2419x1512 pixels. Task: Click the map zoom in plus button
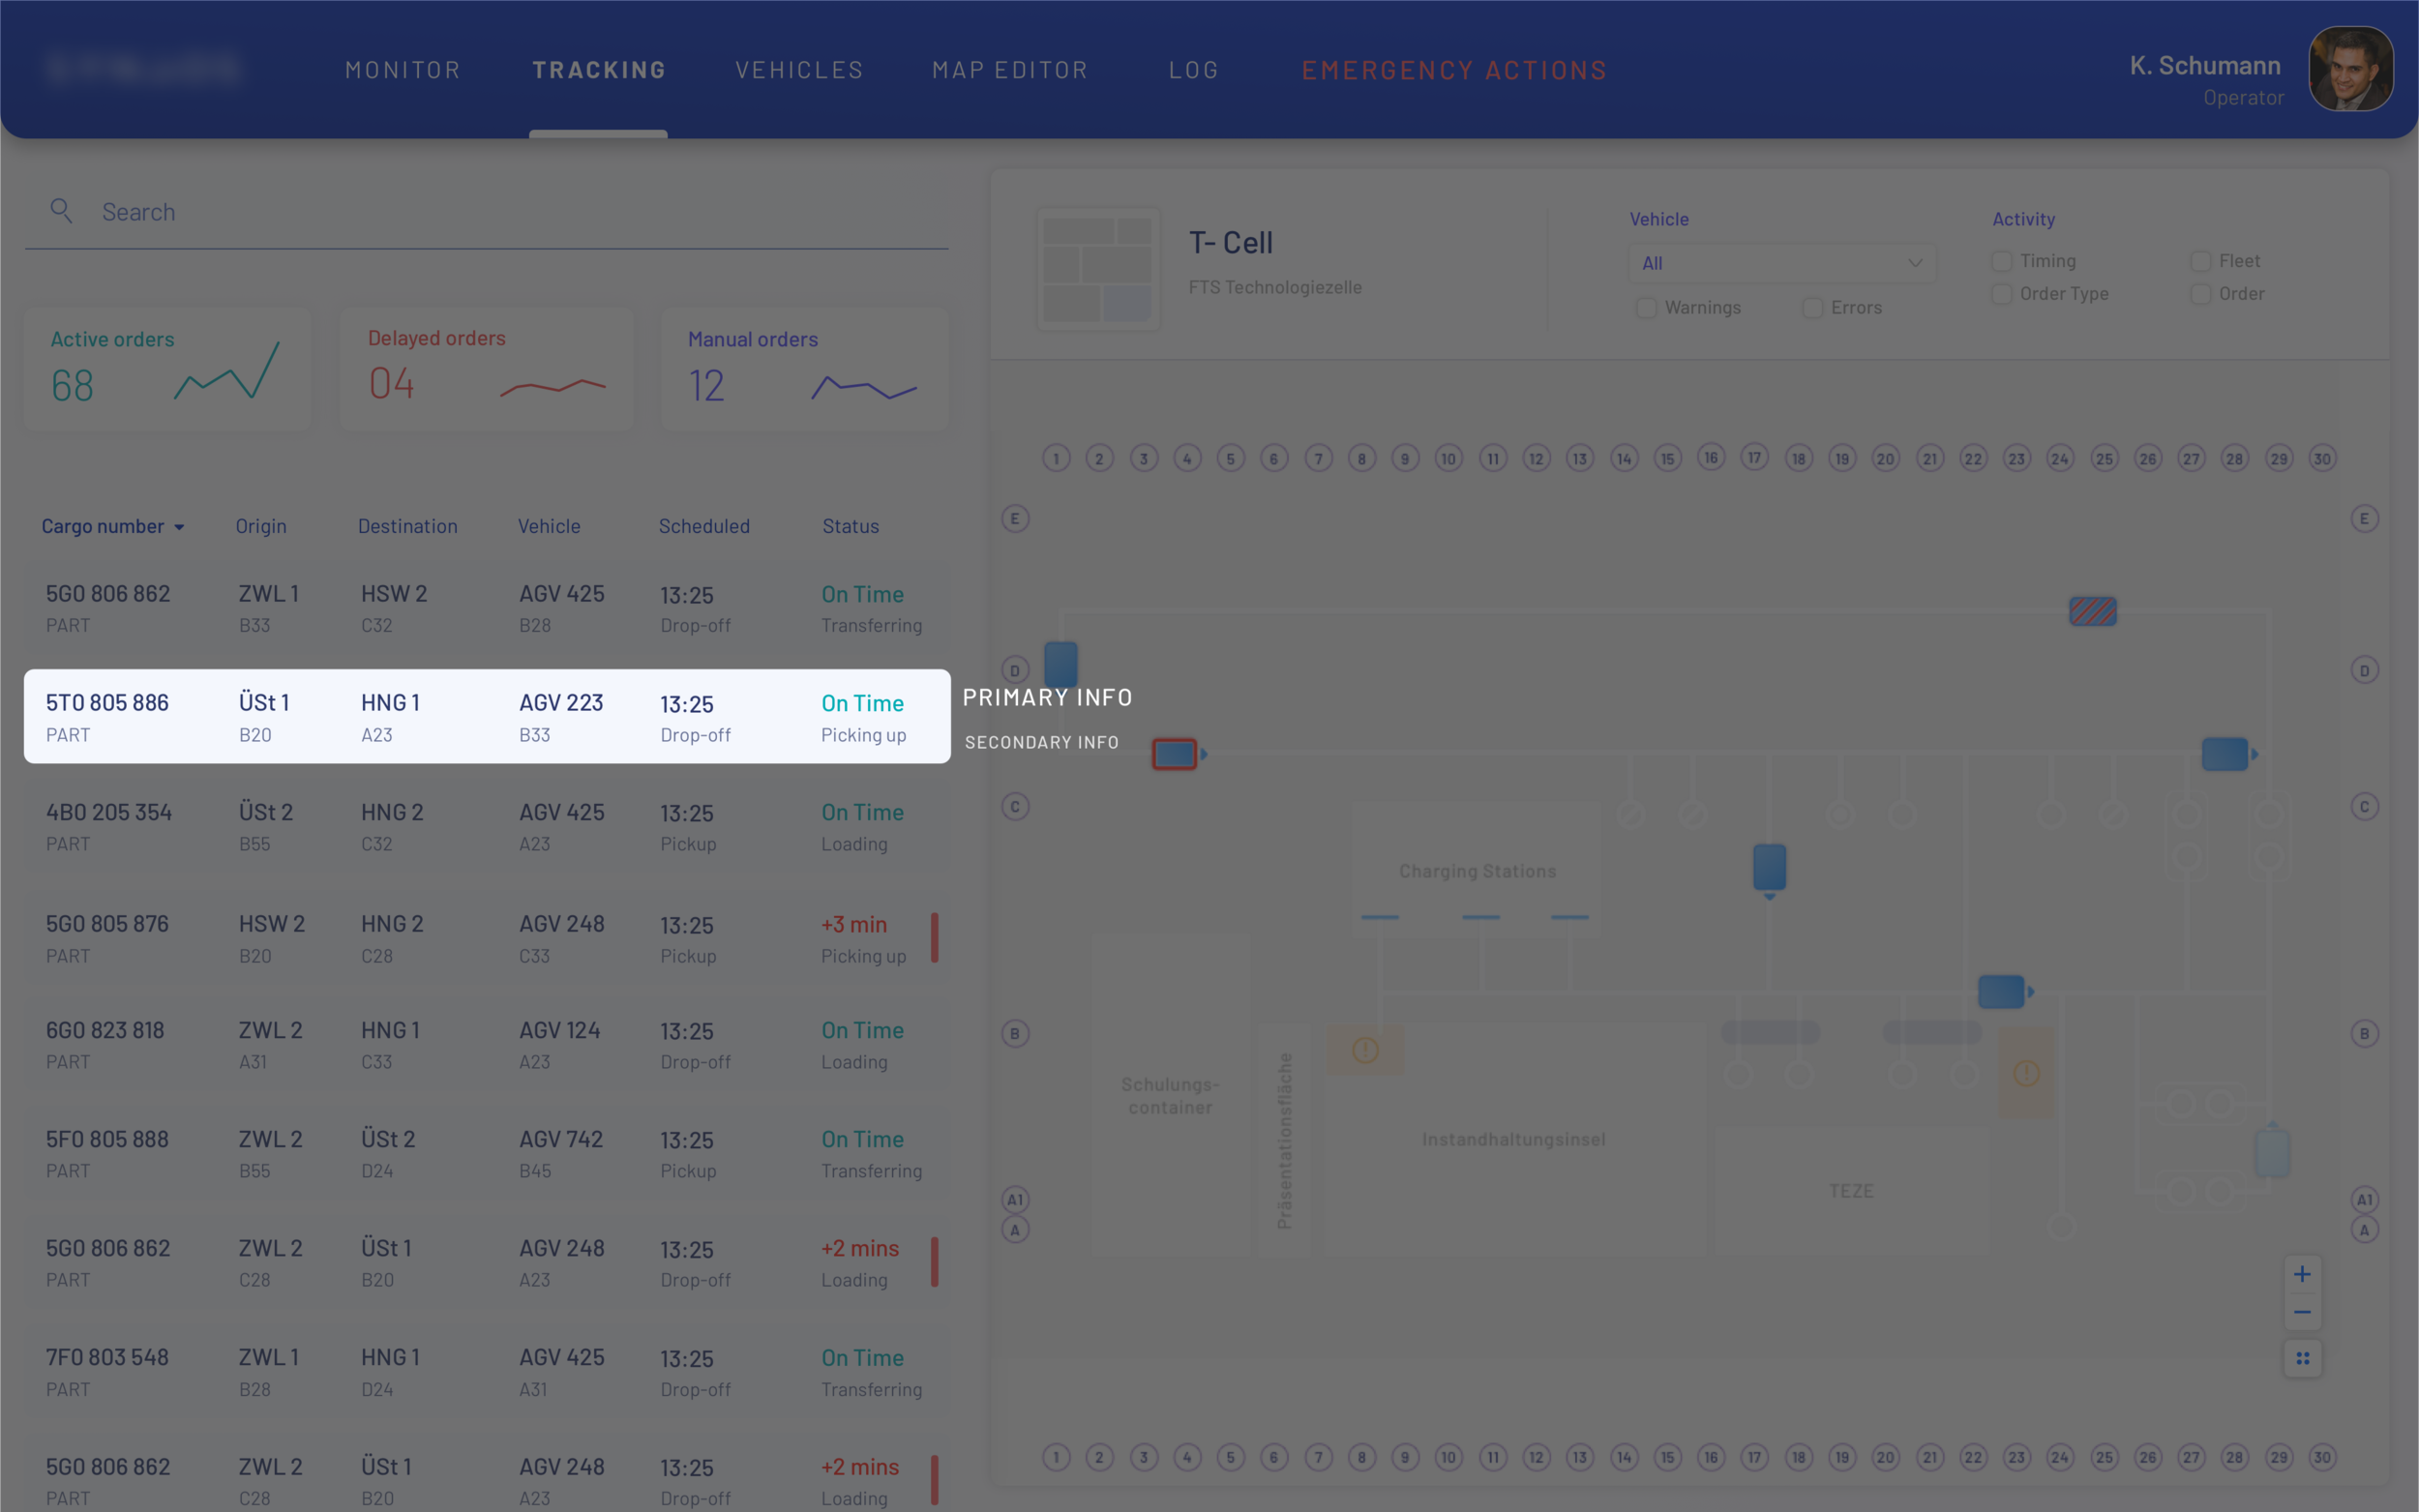pos(2302,1274)
